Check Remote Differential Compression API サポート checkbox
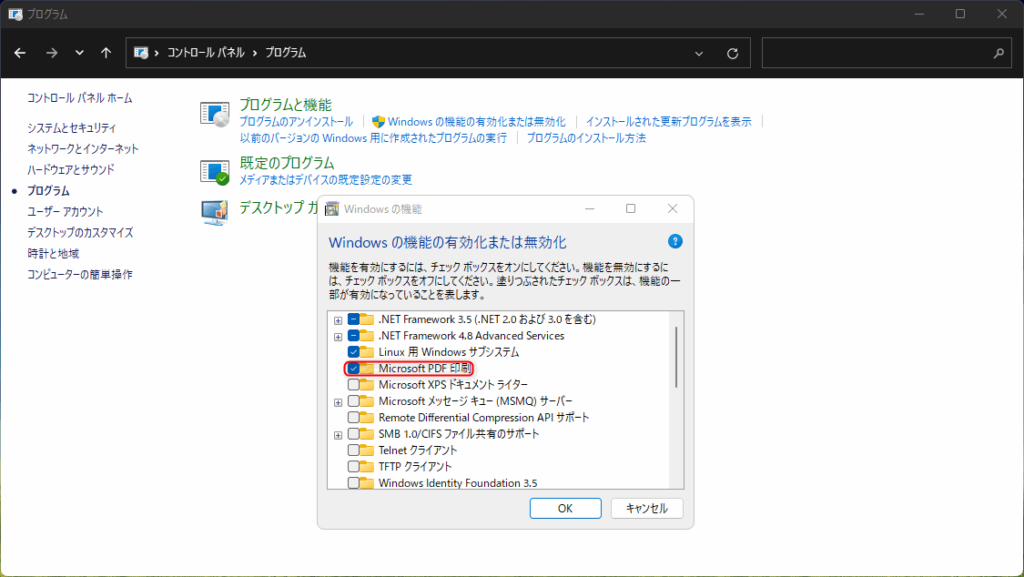Screen dimensions: 1024x577 pos(353,417)
